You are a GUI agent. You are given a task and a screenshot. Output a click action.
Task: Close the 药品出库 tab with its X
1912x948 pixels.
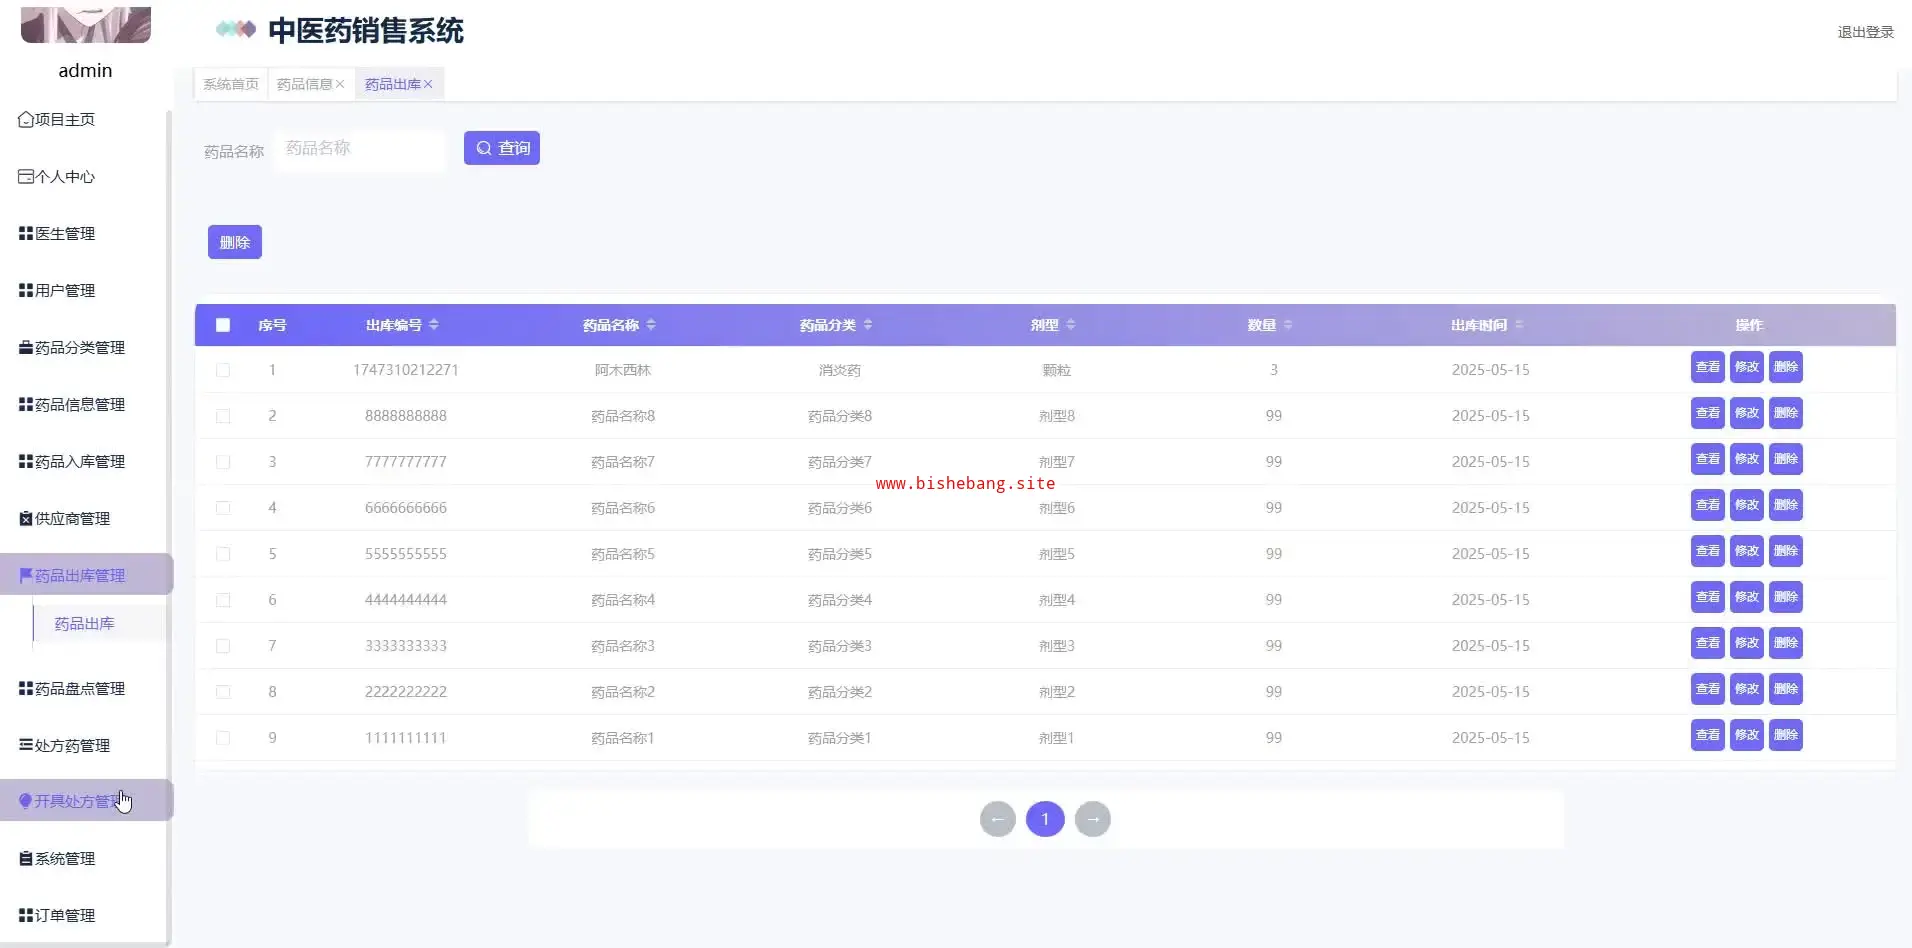[x=428, y=84]
